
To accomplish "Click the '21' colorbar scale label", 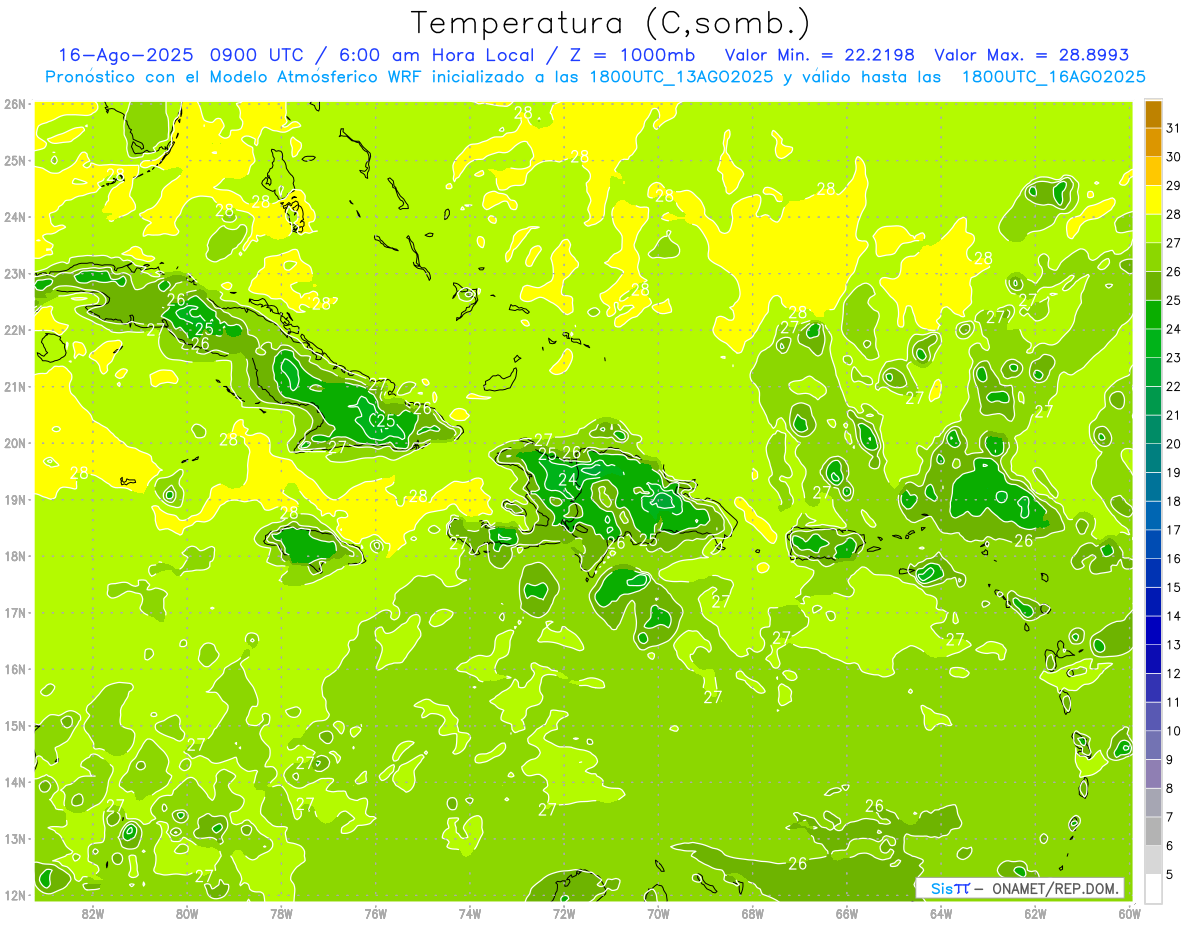I will 1174,415.
